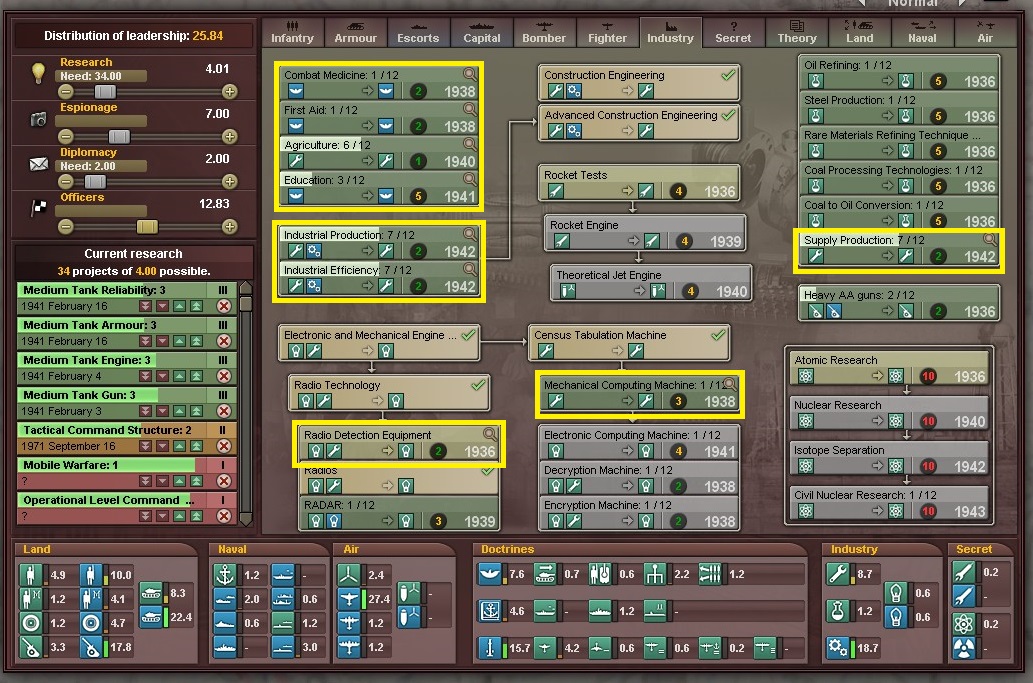Select Oil Refining technology
Viewport: 1033px width, 683px height.
[x=899, y=73]
